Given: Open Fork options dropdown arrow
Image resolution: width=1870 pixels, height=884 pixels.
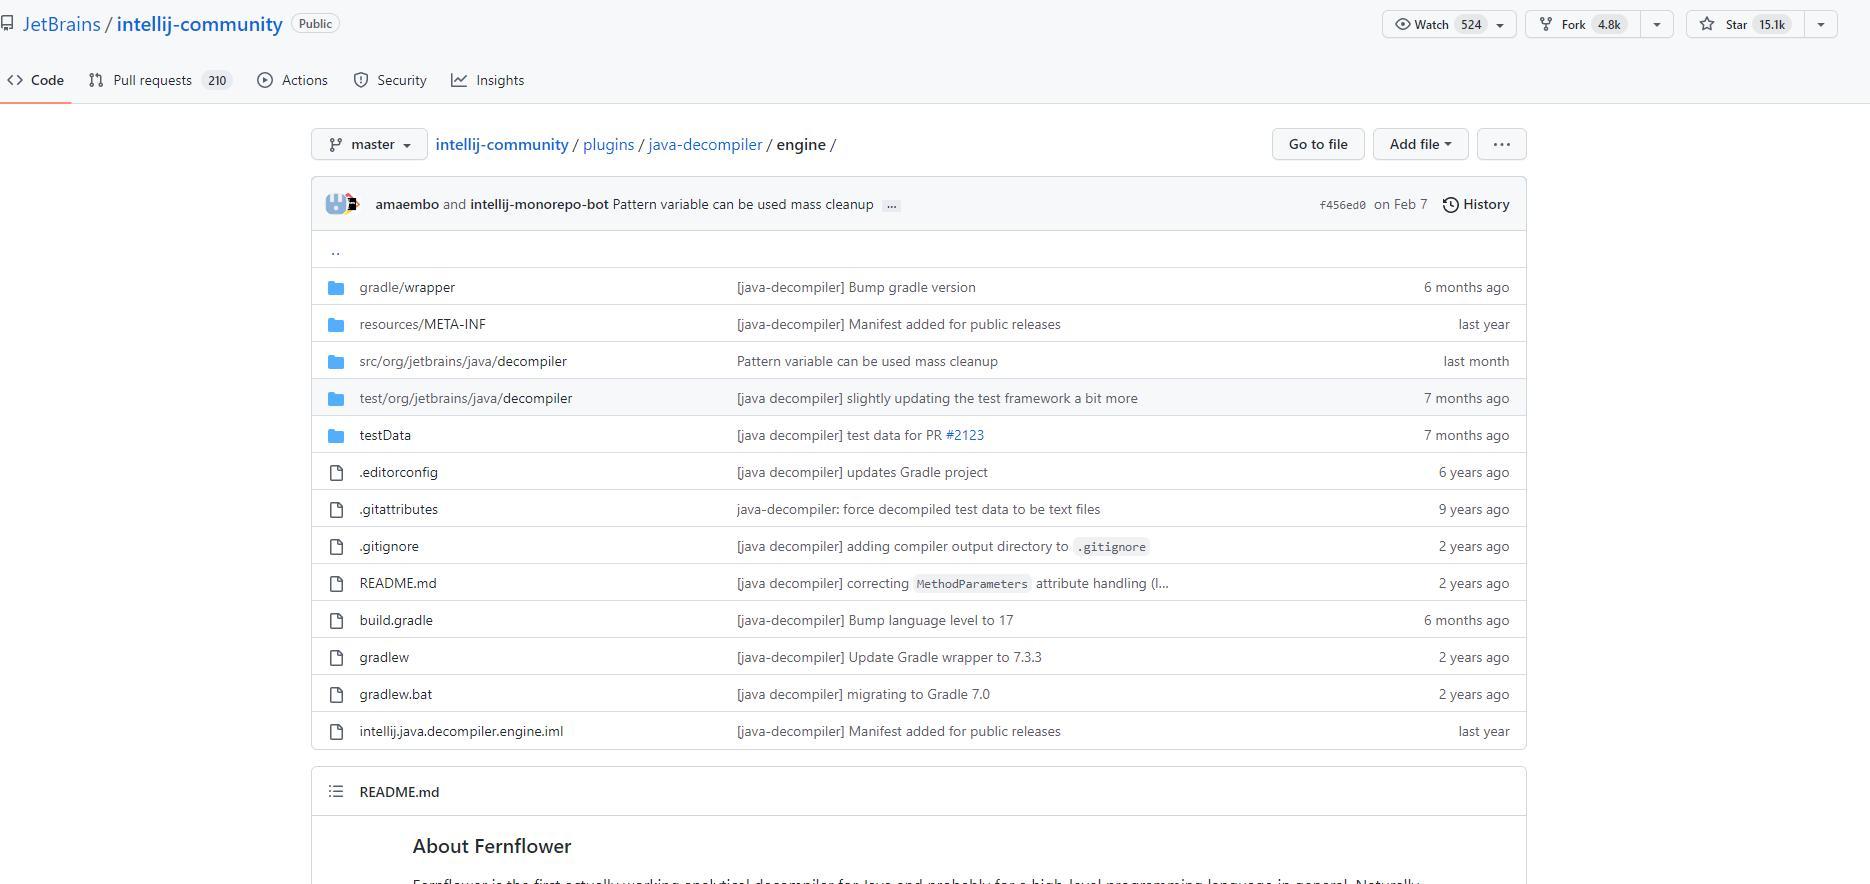Looking at the screenshot, I should pyautogui.click(x=1657, y=24).
